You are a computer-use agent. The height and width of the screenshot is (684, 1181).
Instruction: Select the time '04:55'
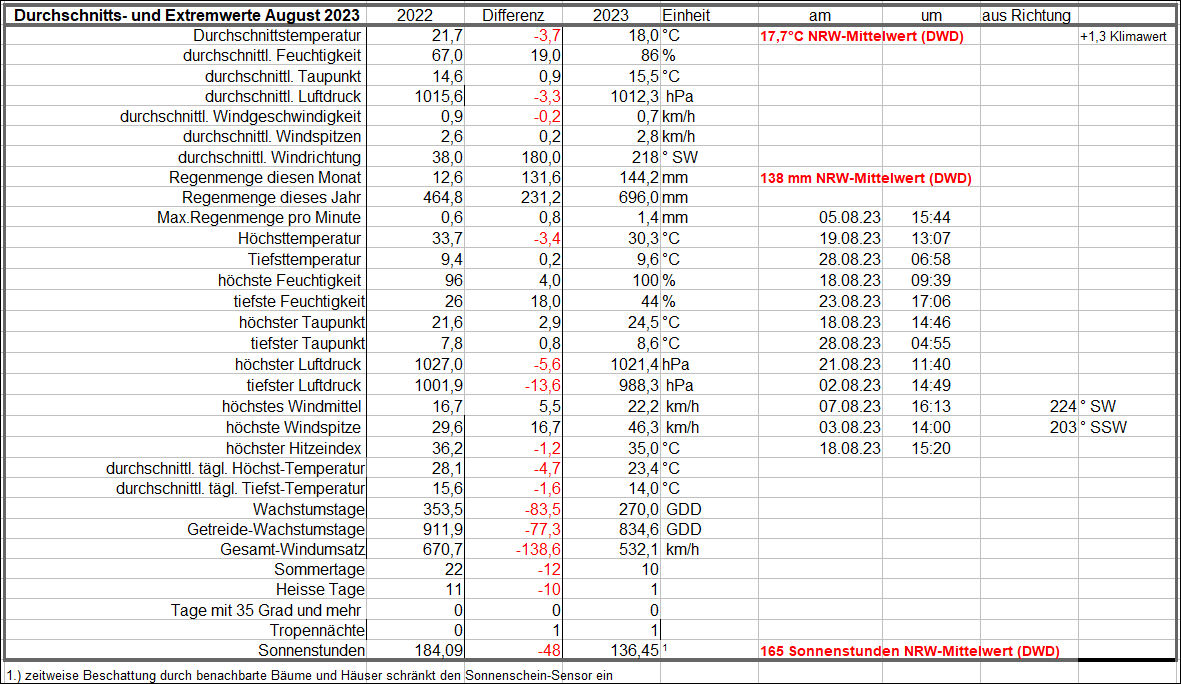point(931,344)
